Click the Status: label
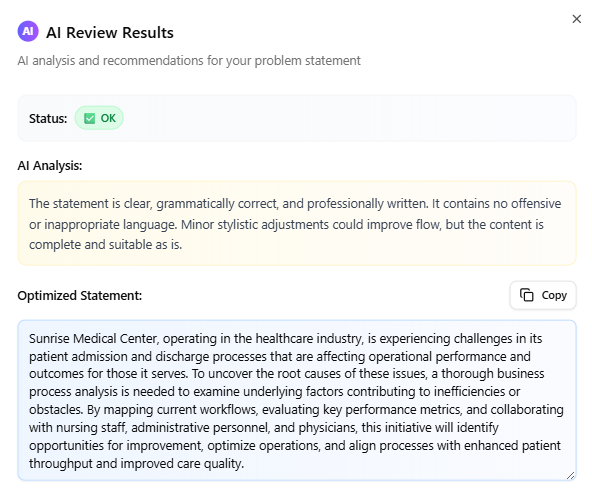 pos(48,119)
